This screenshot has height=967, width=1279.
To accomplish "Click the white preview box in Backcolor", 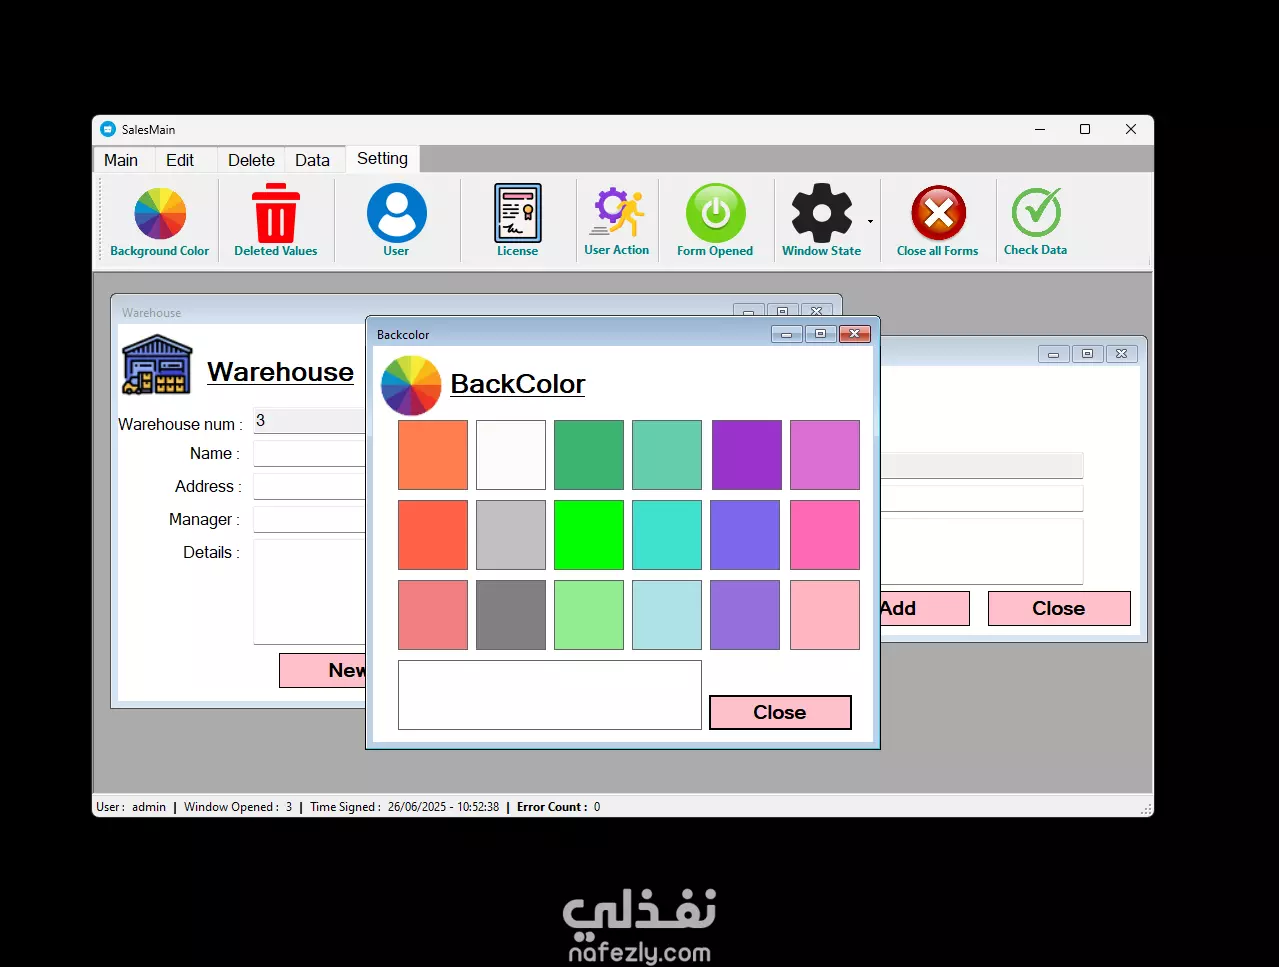I will click(550, 695).
